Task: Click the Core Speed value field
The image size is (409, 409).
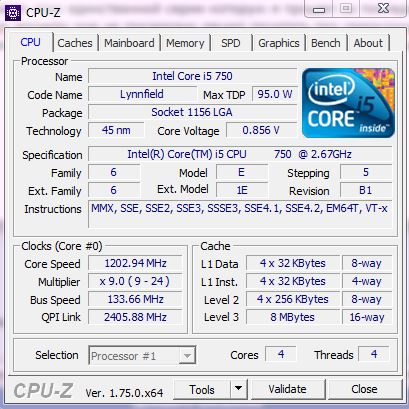Action: 135,263
